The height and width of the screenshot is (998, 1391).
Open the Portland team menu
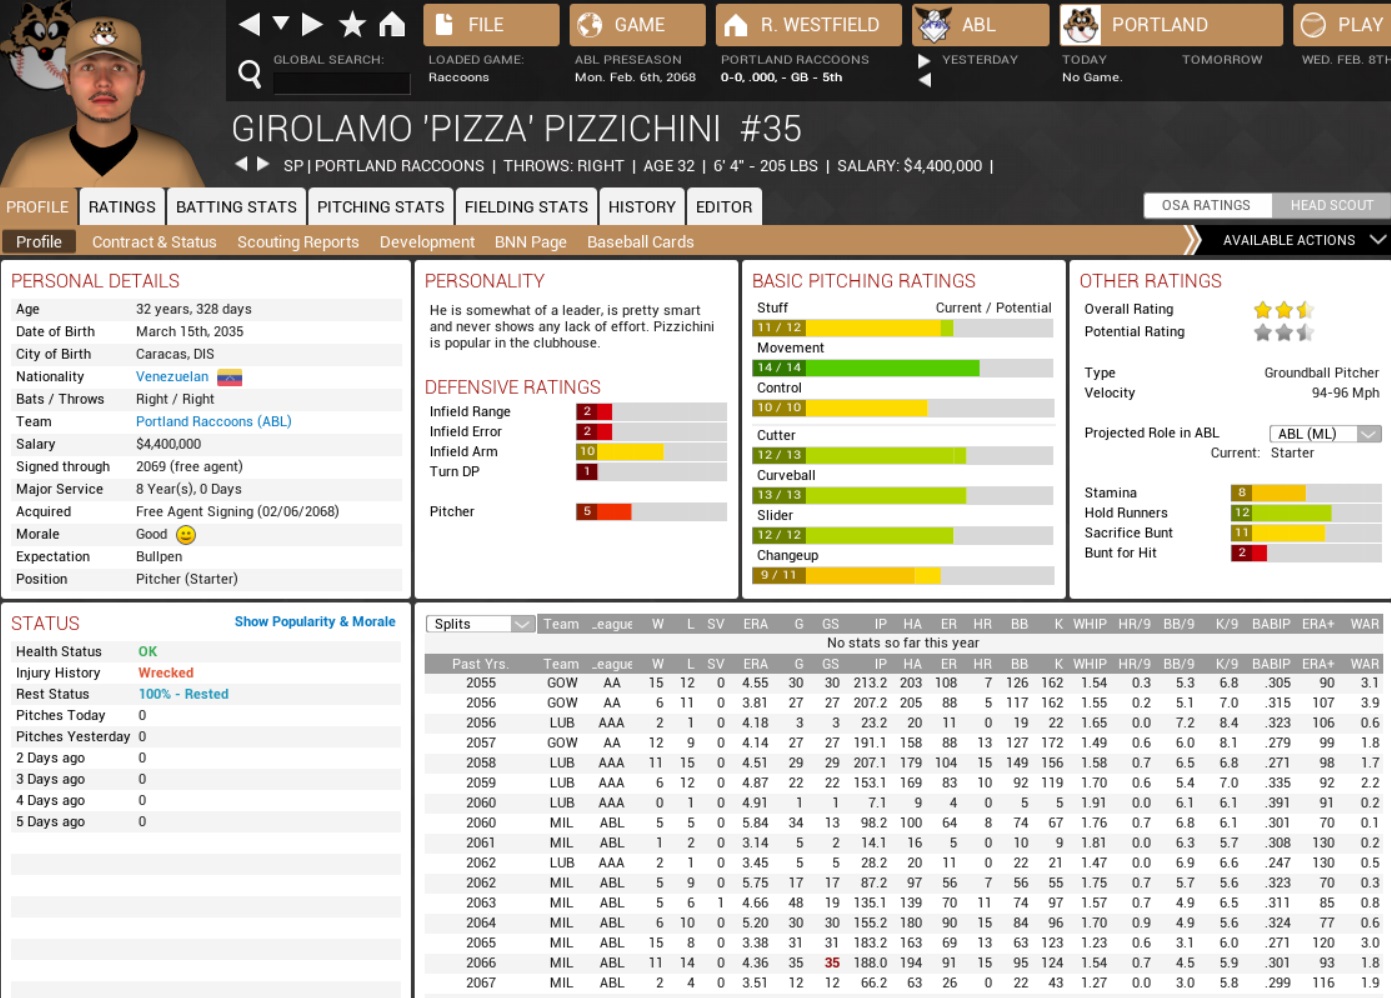click(x=1170, y=25)
